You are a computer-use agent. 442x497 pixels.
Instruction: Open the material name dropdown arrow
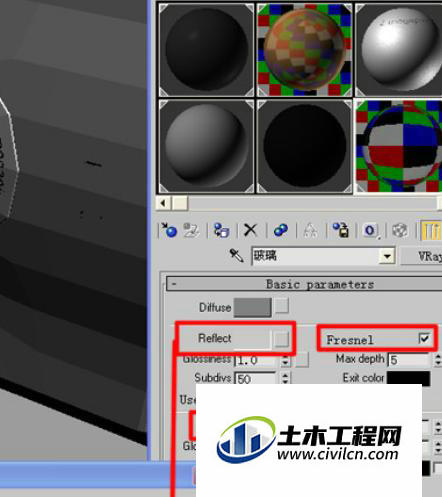(387, 256)
